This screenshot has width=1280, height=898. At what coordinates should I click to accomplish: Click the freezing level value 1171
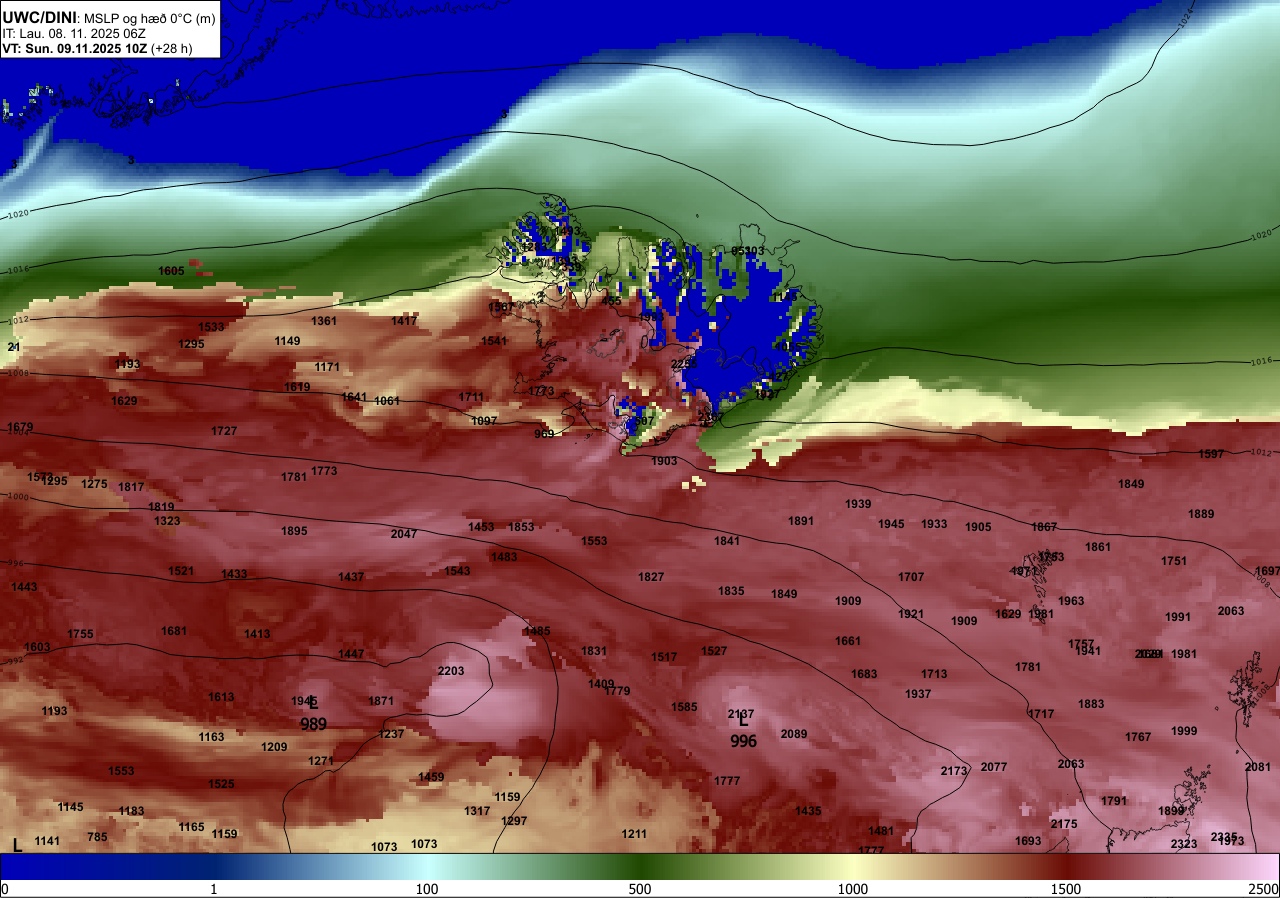pos(327,367)
